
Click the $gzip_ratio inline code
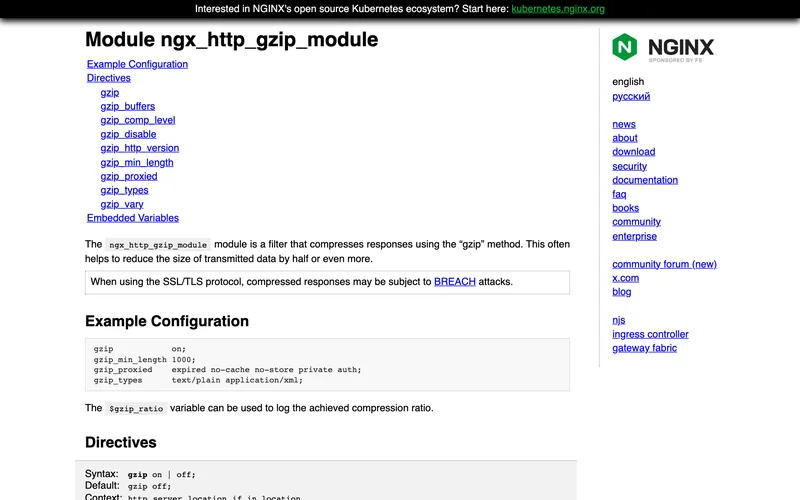tap(136, 409)
